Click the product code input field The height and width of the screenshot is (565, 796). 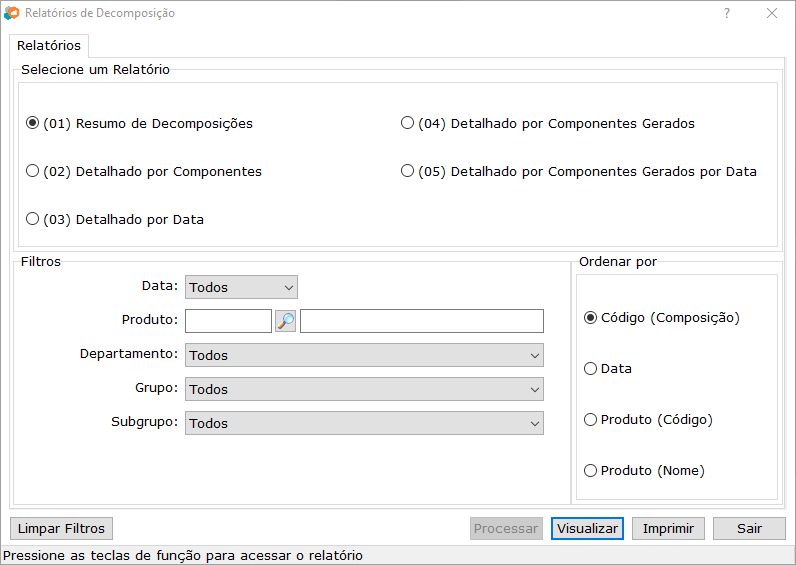(x=228, y=321)
